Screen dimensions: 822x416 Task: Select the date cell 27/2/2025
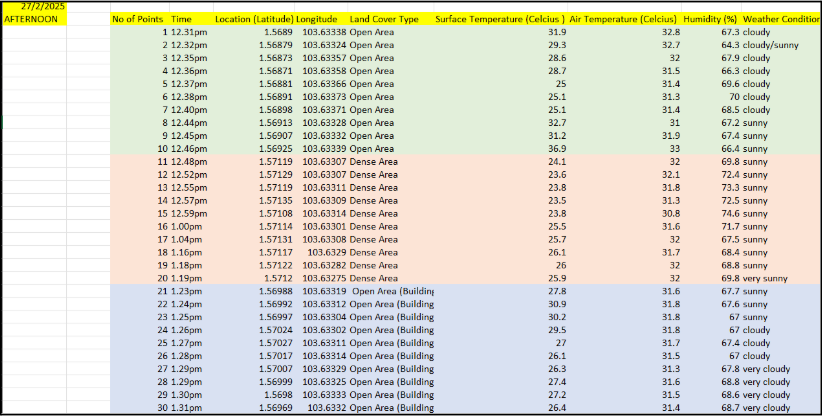[x=41, y=6]
